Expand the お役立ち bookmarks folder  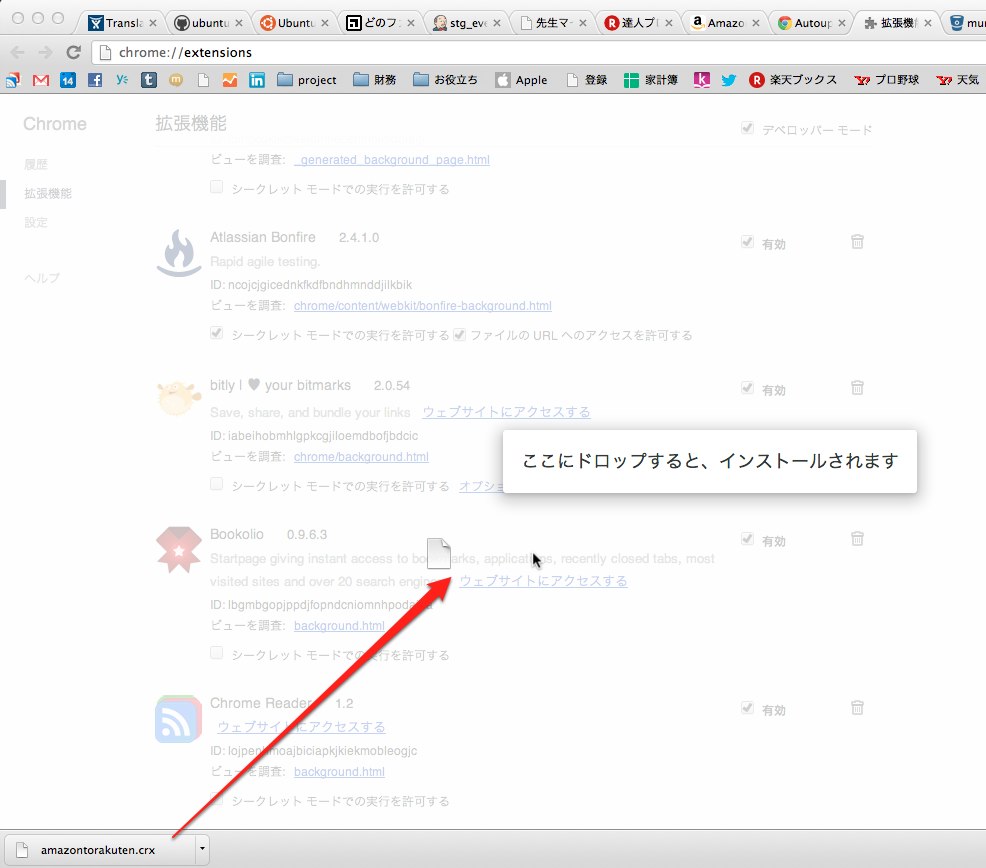point(445,80)
